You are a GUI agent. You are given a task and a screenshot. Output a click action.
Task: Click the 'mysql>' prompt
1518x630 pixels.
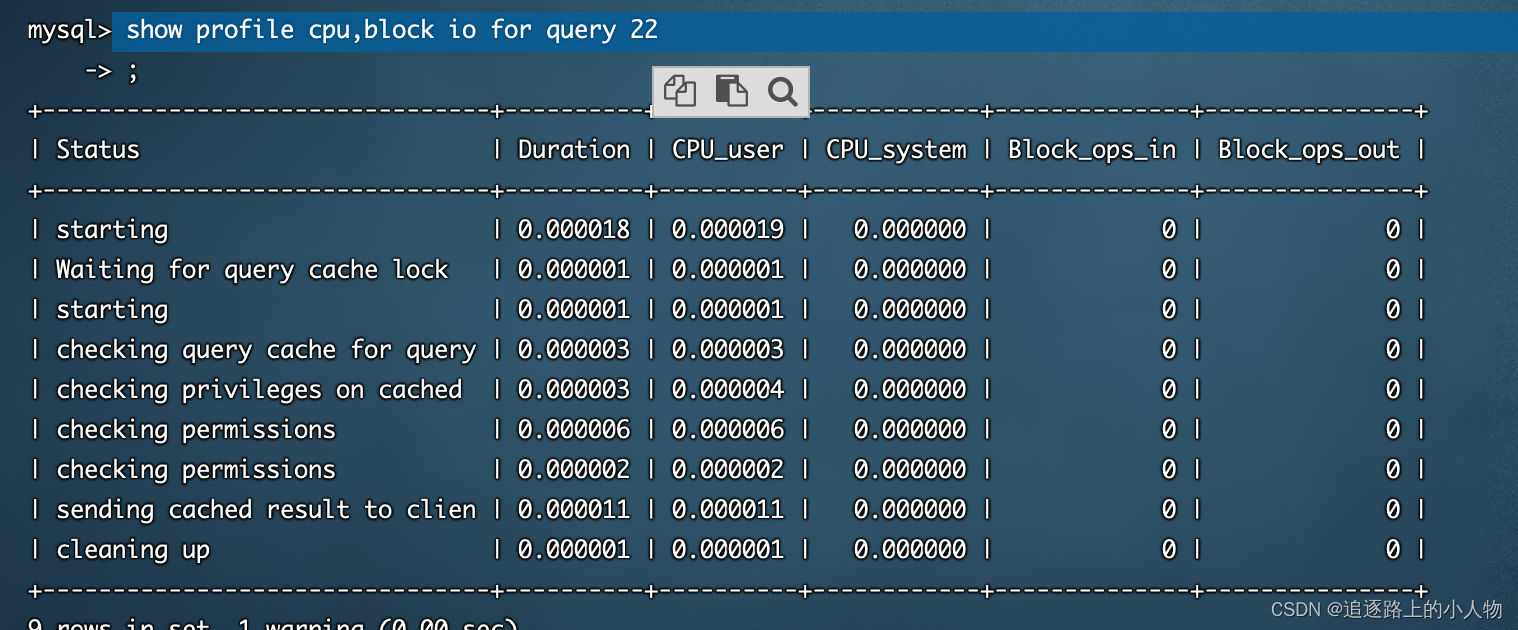tap(69, 30)
